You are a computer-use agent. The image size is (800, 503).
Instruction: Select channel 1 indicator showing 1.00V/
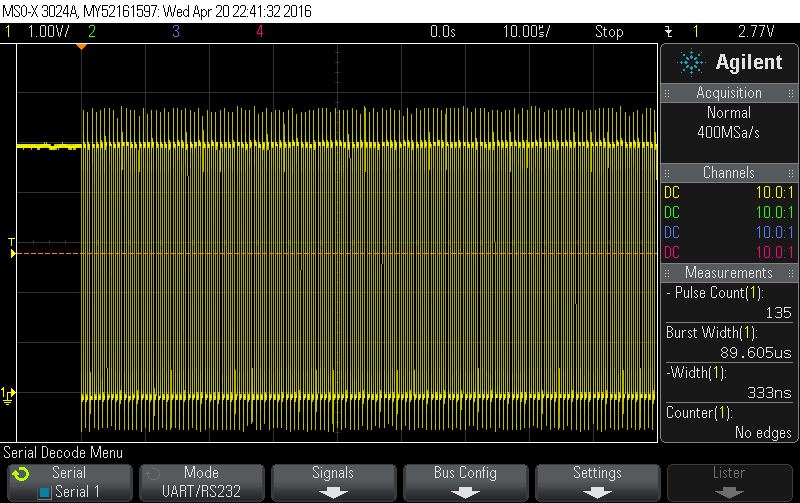tap(36, 31)
